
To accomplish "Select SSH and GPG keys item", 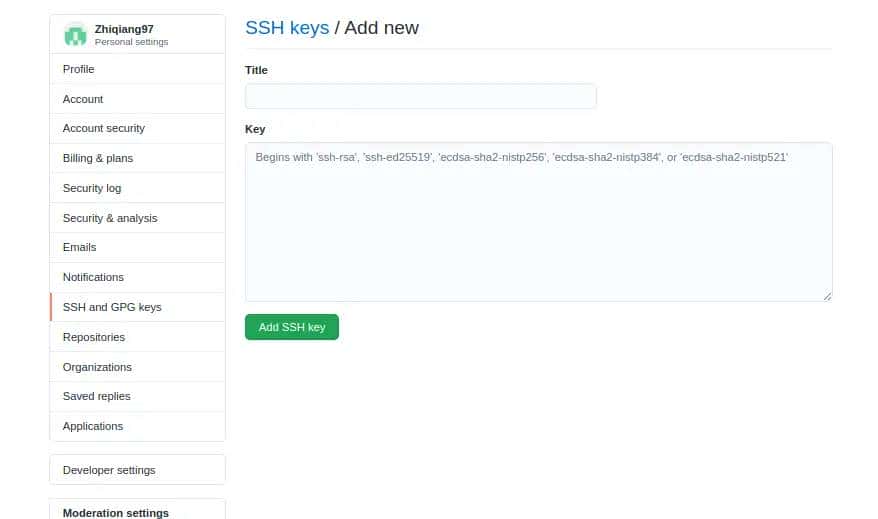I will pyautogui.click(x=112, y=307).
